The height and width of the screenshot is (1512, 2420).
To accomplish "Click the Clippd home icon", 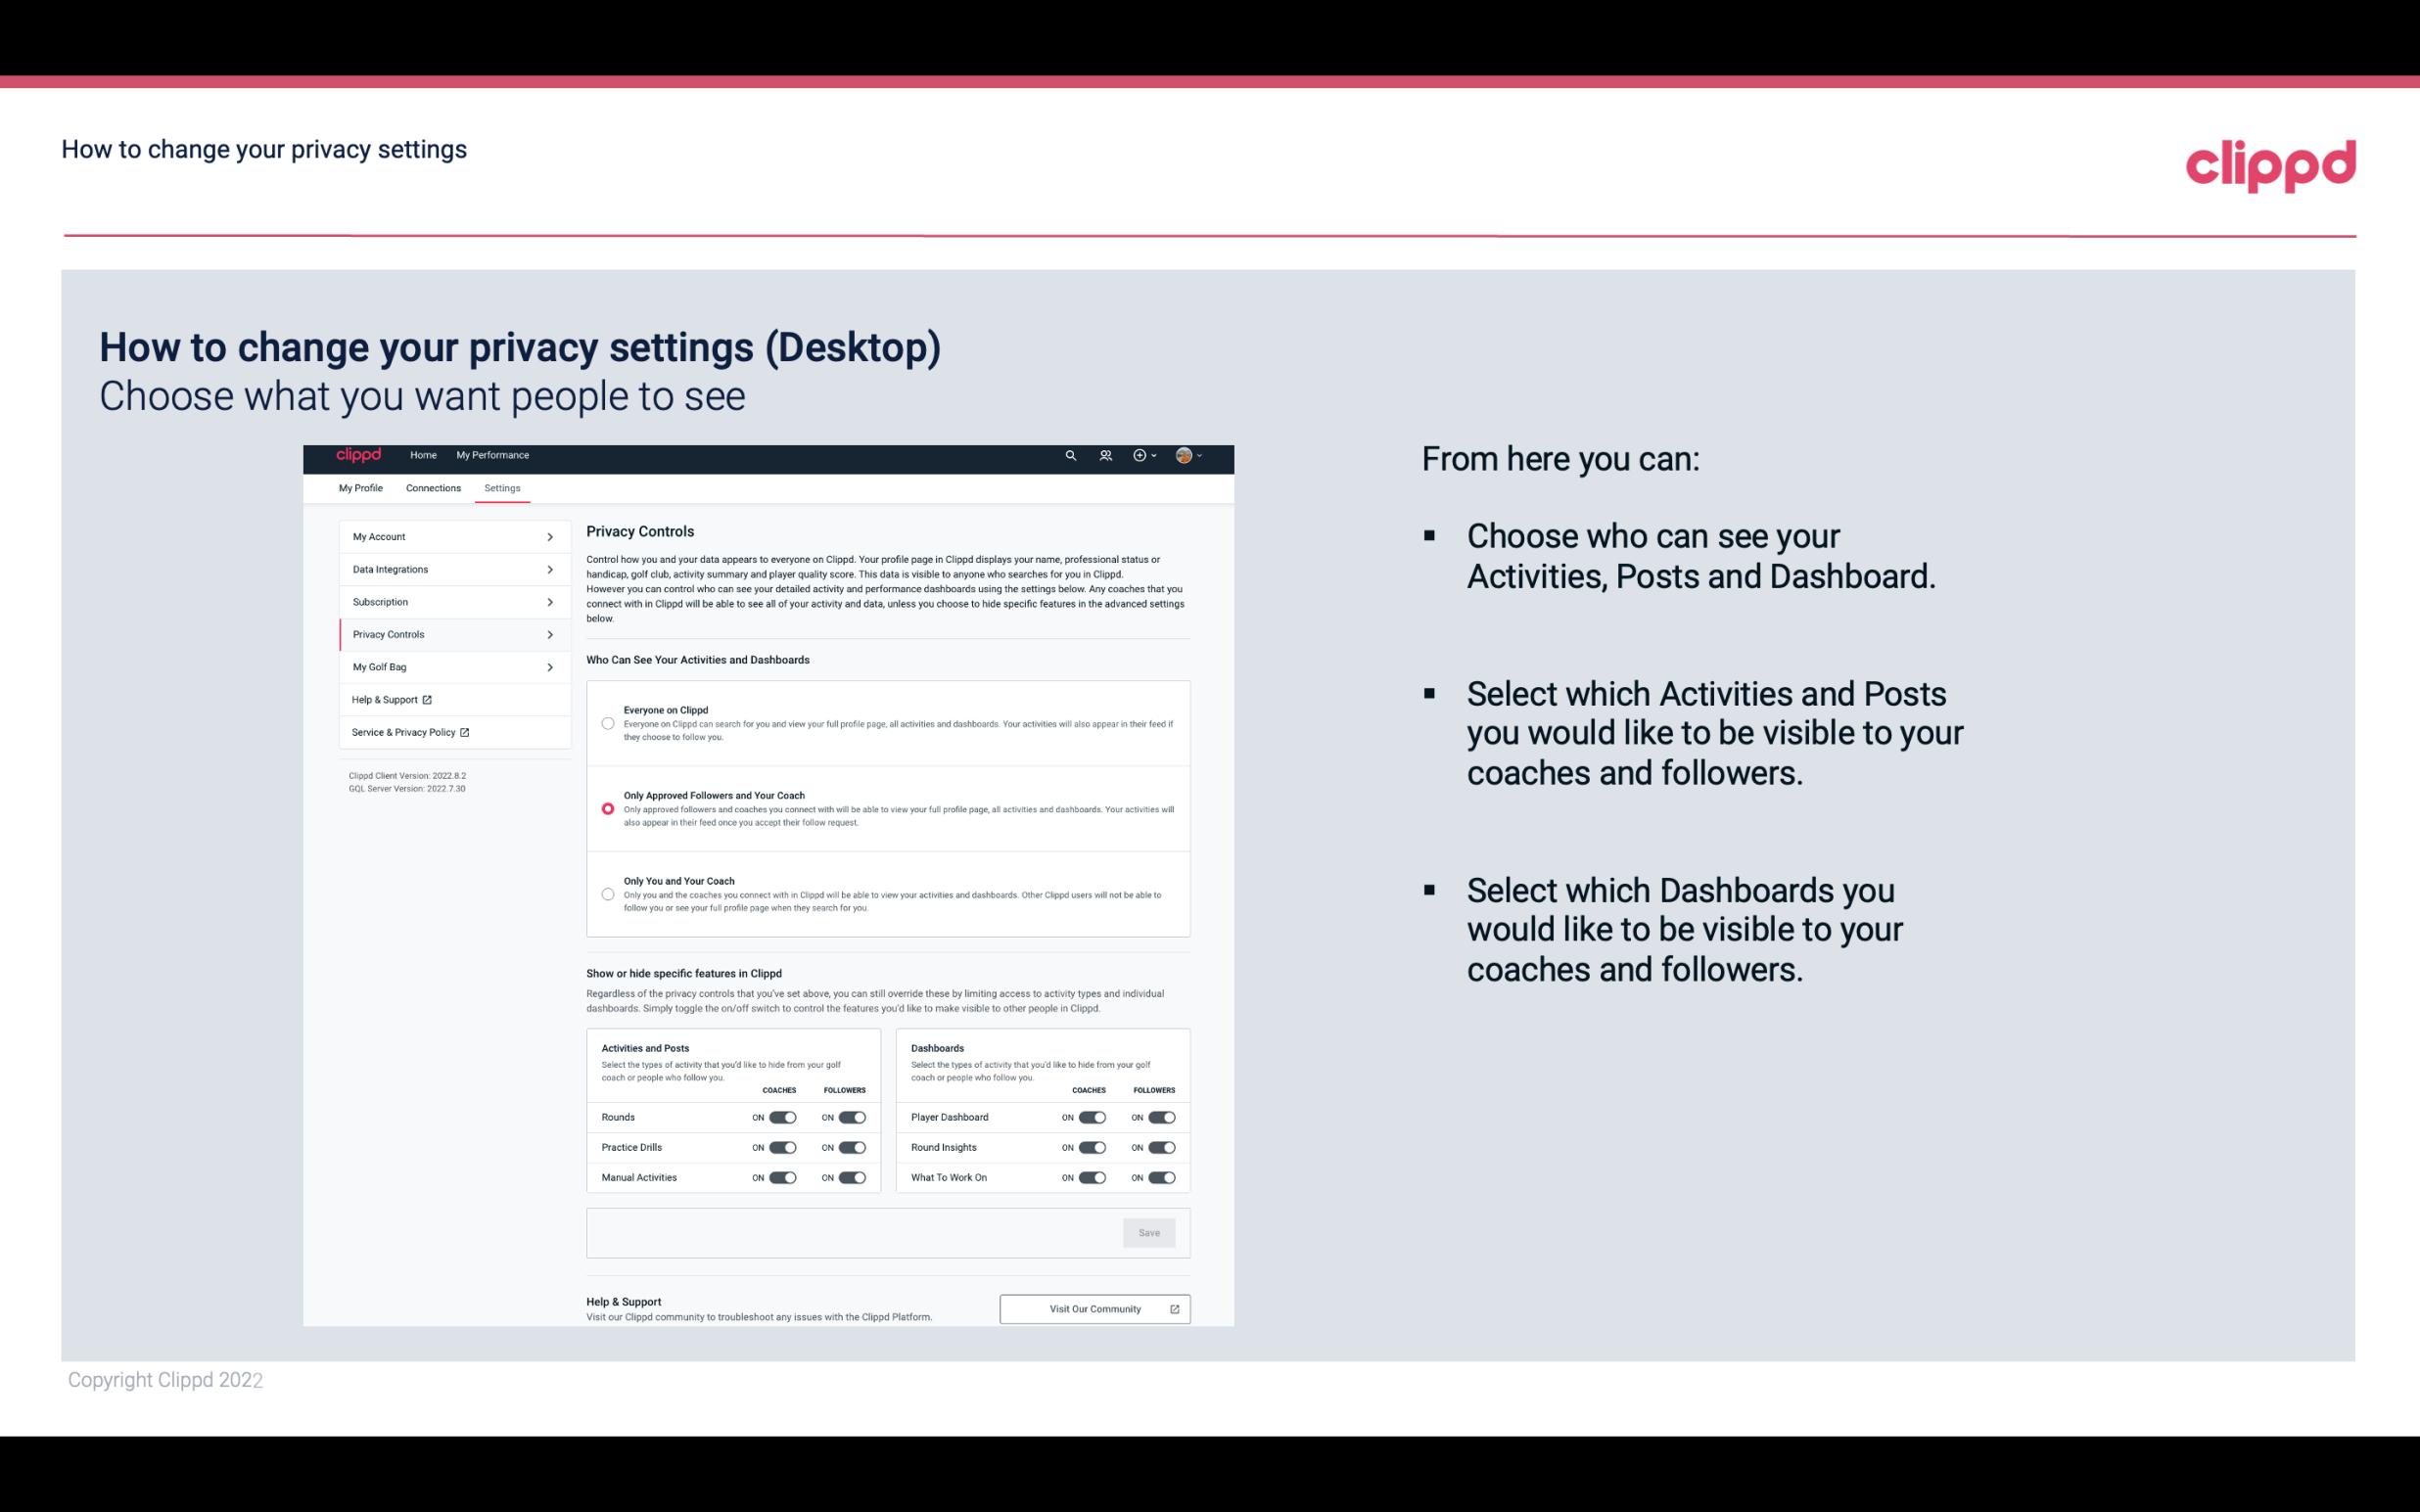I will click(x=357, y=455).
